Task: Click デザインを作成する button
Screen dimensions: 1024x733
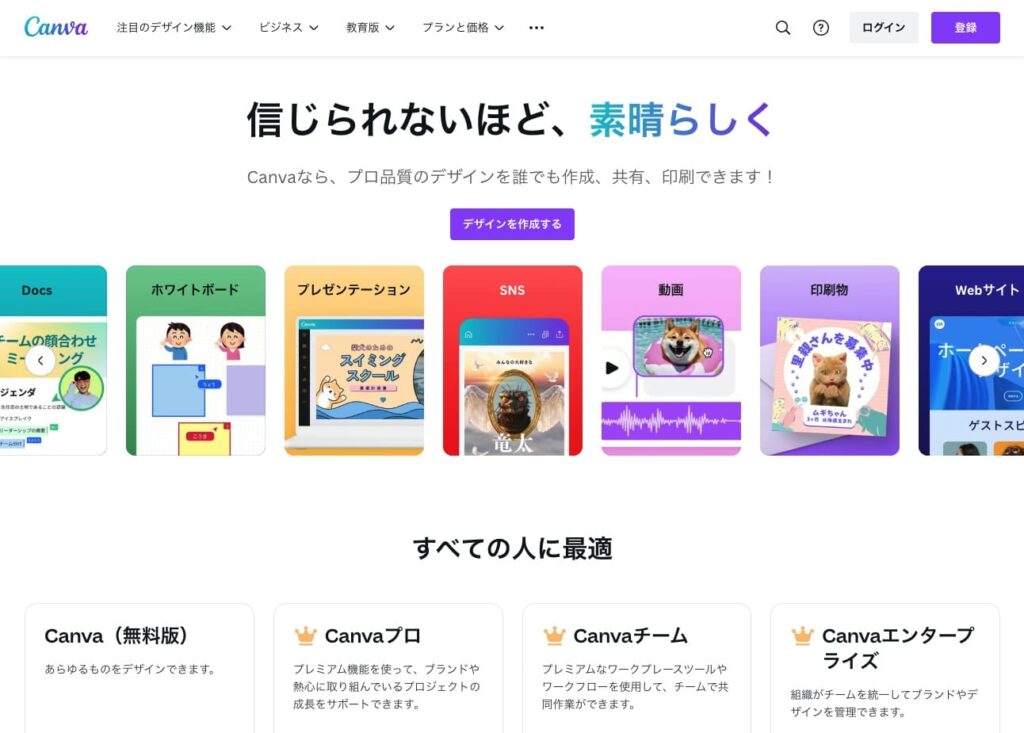Action: pyautogui.click(x=512, y=224)
